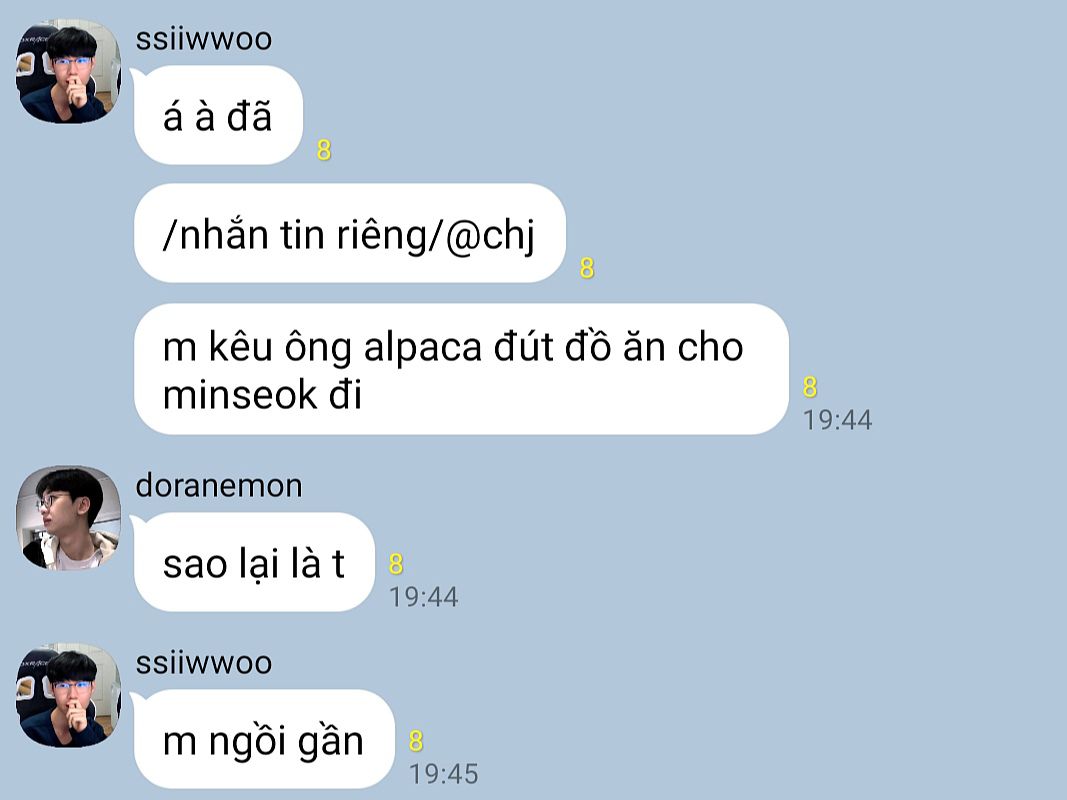This screenshot has height=800, width=1067.
Task: Click the ssiiwwoo username at the top
Action: [203, 39]
